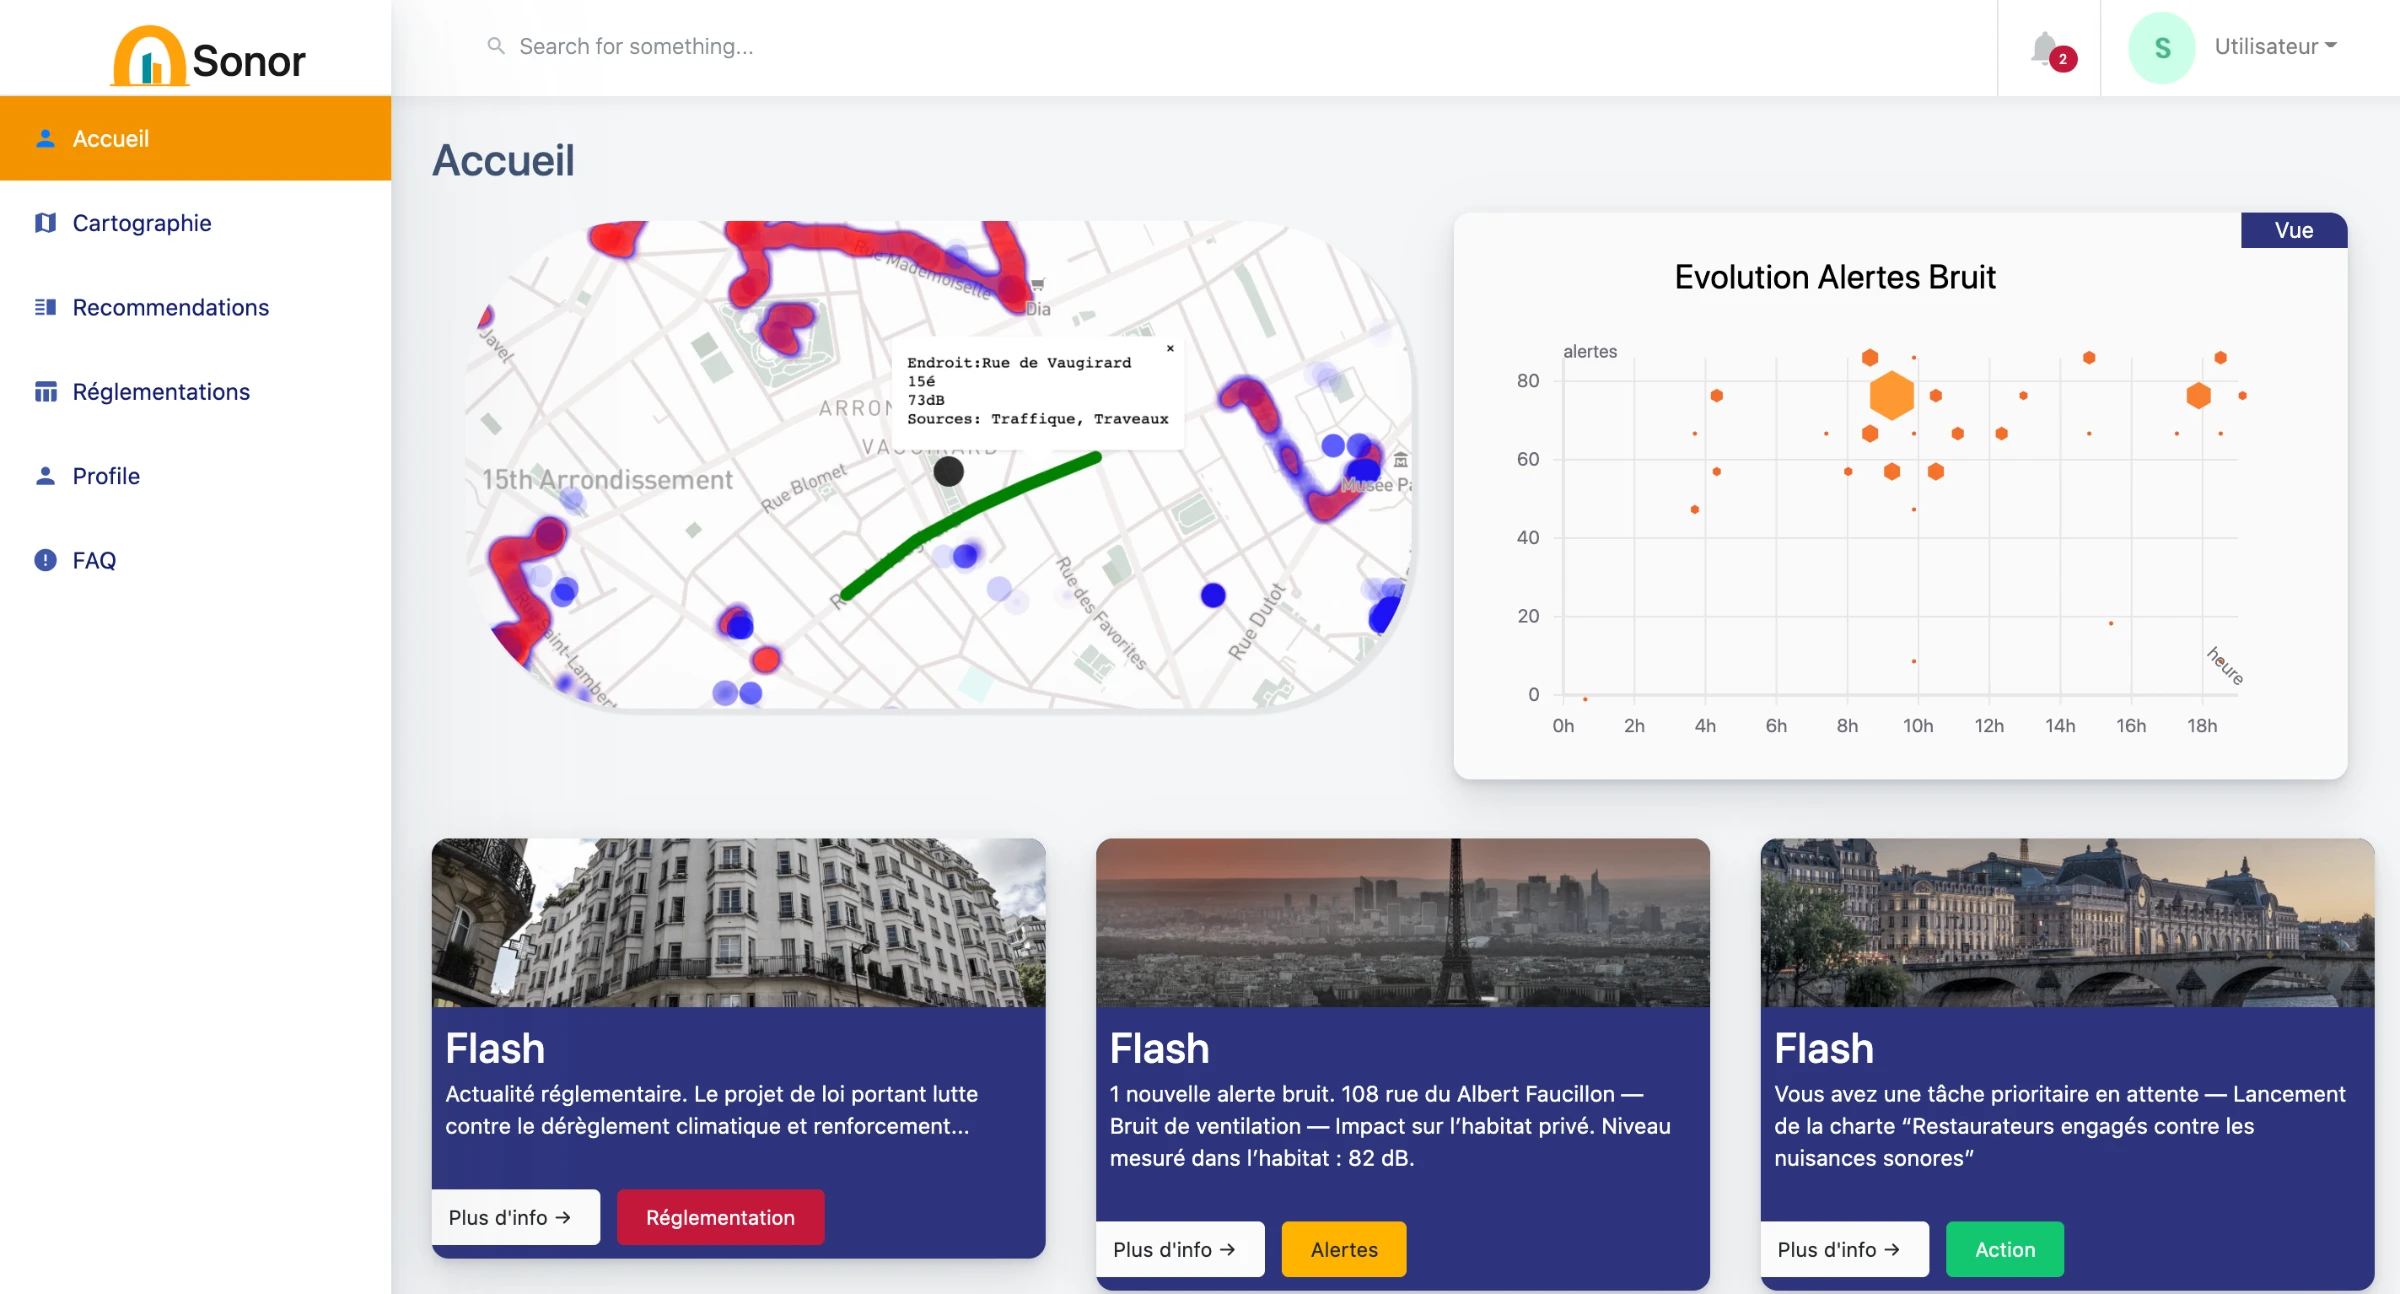Click the alertes axis label
This screenshot has height=1294, width=2400.
[x=1589, y=352]
